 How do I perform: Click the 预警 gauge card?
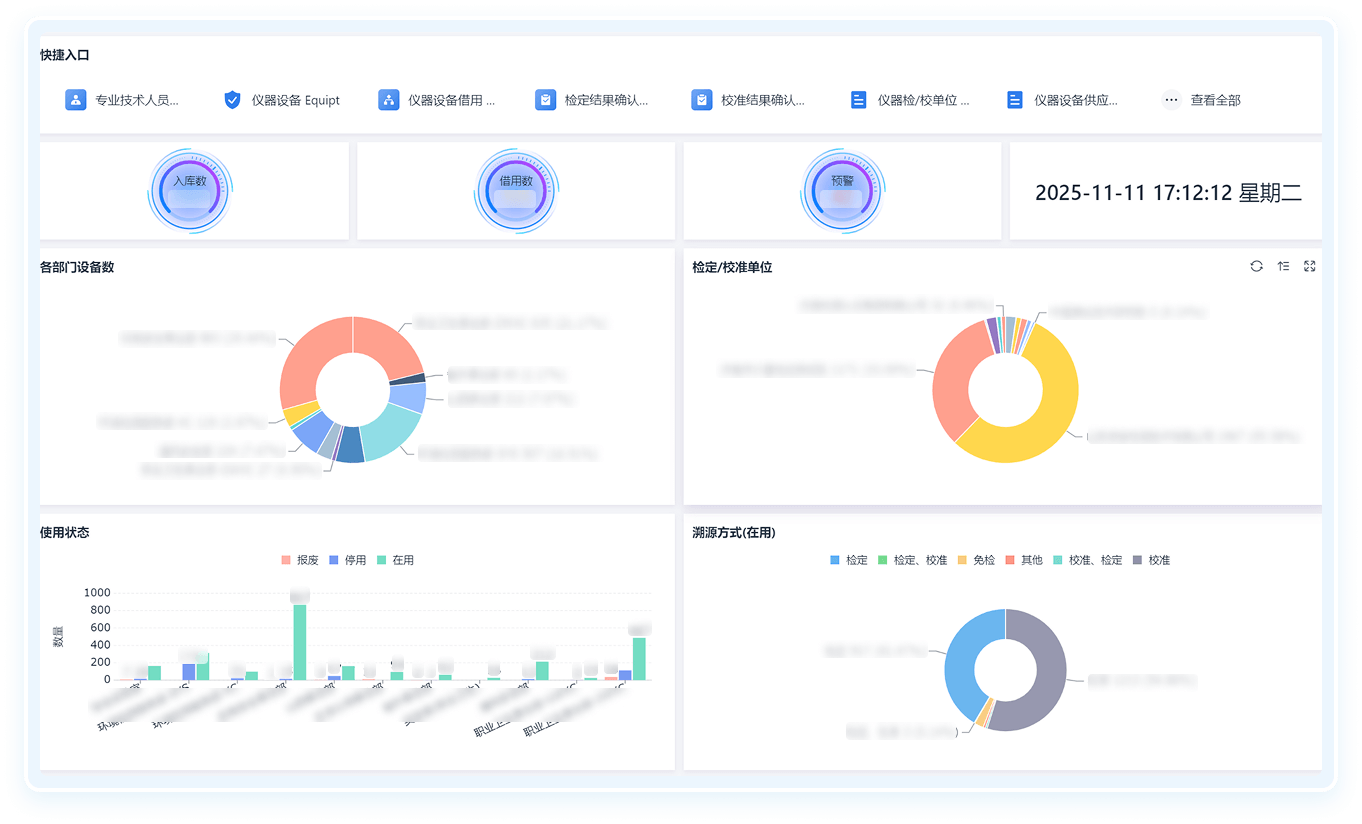pos(842,190)
